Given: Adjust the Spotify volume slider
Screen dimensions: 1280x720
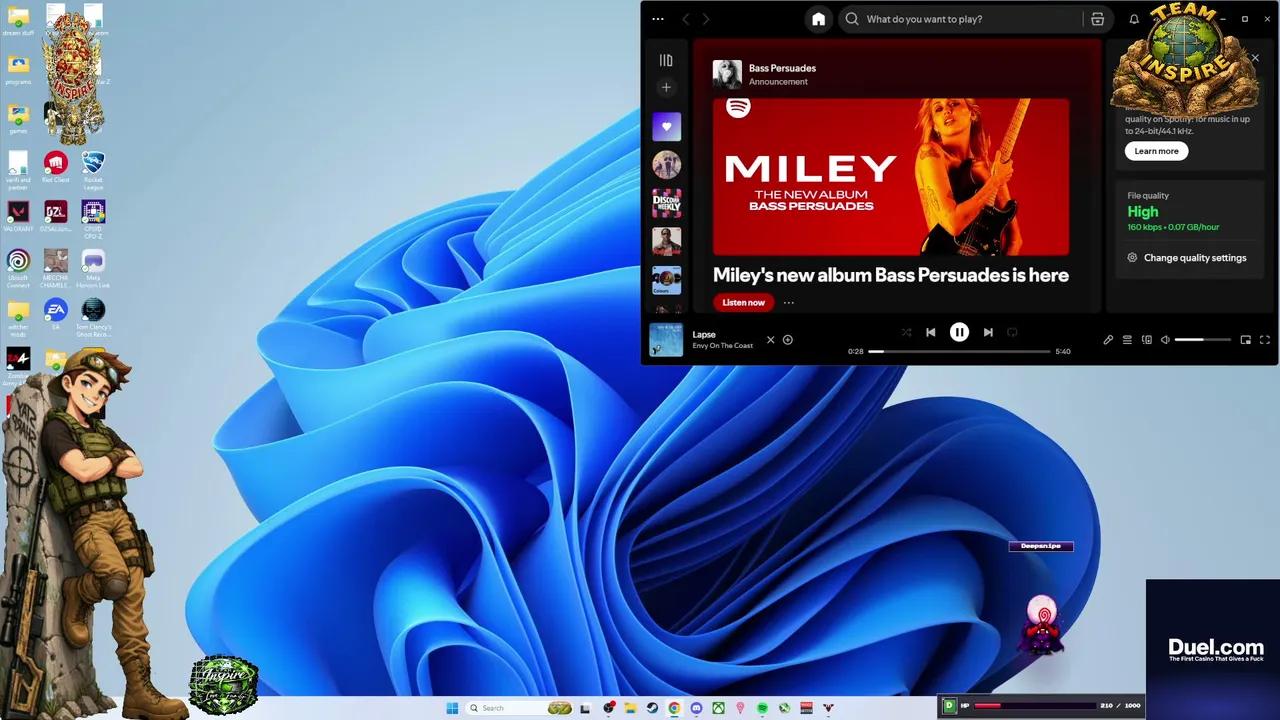Looking at the screenshot, I should tap(1203, 340).
